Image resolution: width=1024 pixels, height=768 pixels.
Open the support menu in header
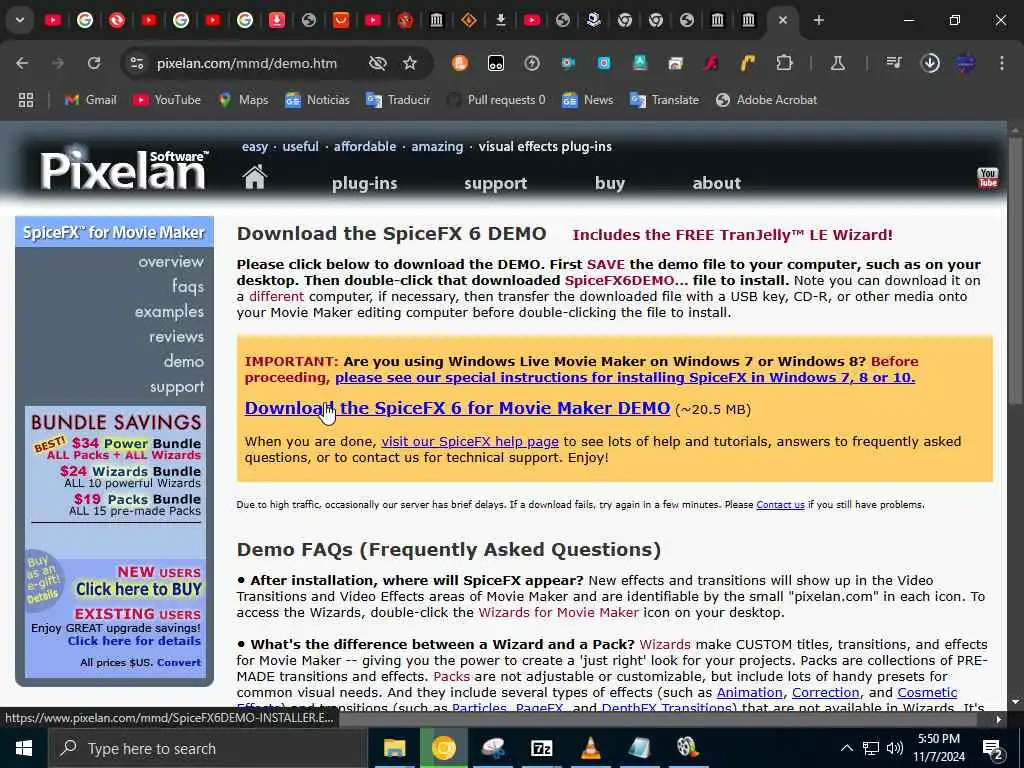(x=496, y=184)
